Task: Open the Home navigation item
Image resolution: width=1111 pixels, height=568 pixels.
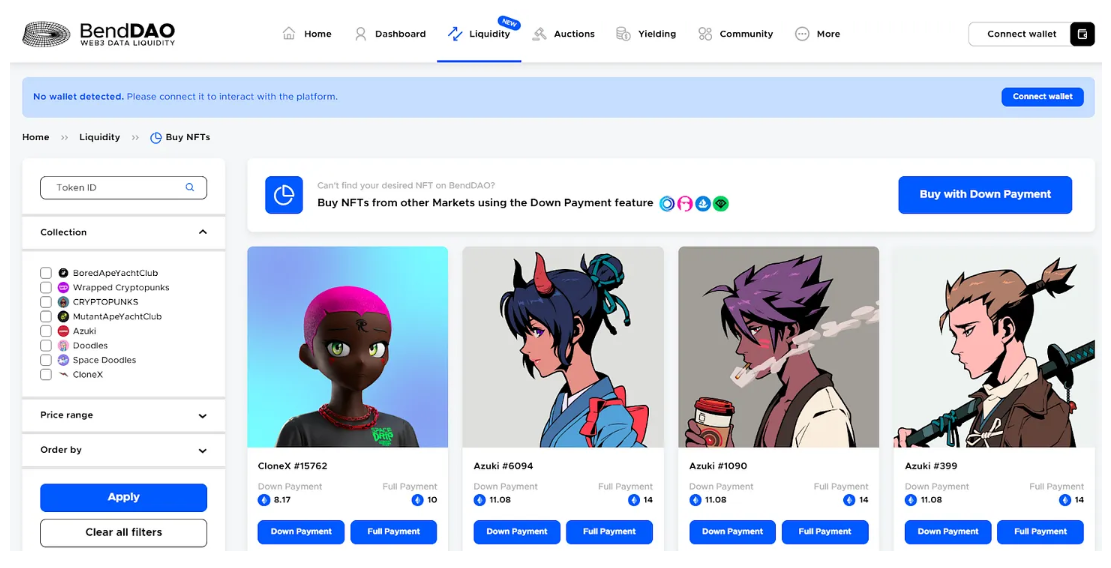Action: click(307, 33)
